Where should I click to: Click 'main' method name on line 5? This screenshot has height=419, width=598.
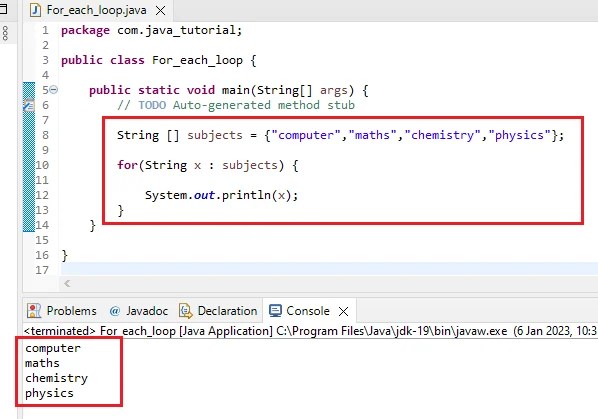236,90
